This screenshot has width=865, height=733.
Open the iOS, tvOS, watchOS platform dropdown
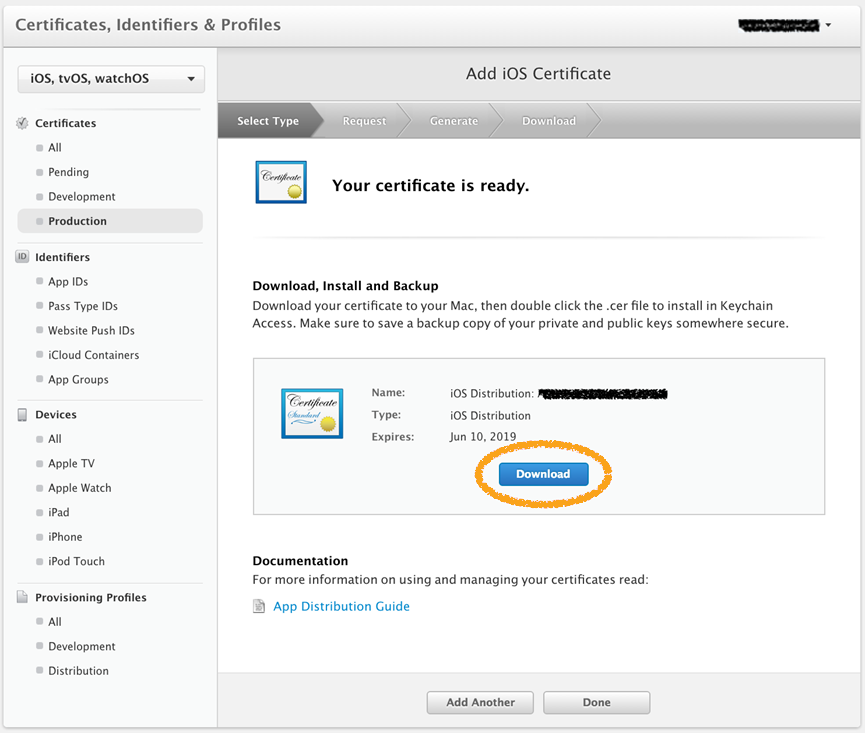click(x=111, y=78)
